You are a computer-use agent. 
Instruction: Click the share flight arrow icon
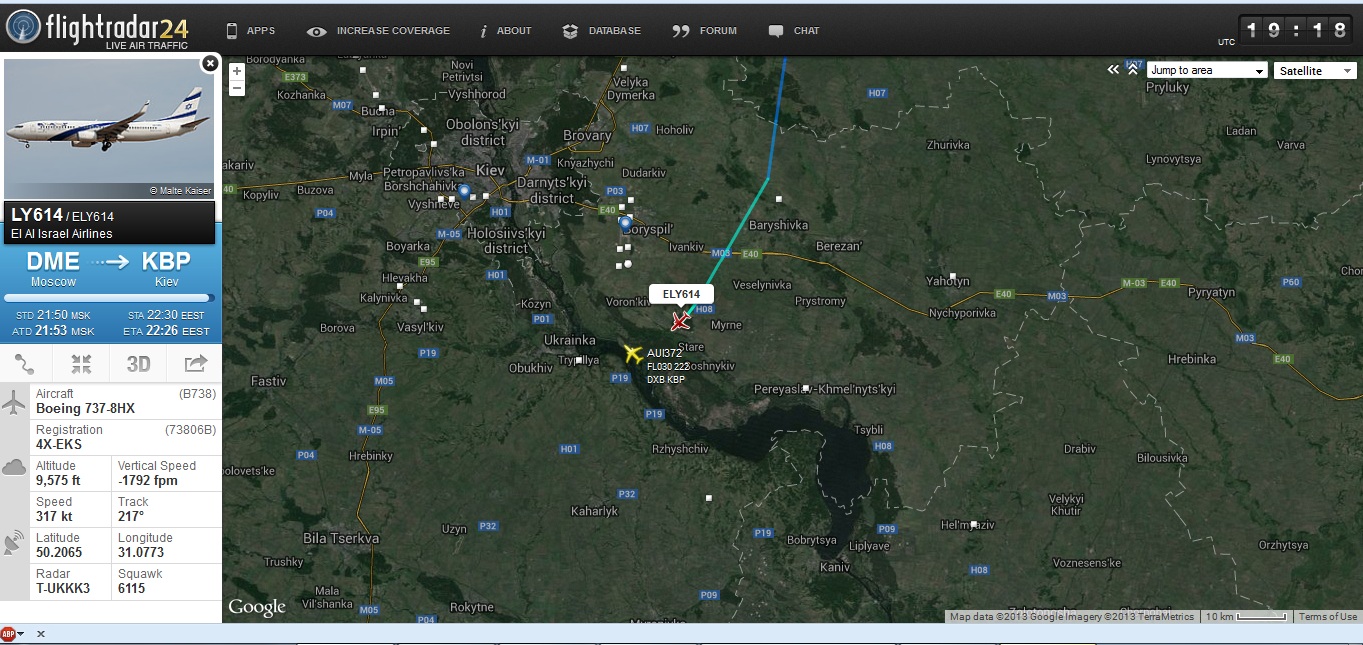click(x=195, y=363)
